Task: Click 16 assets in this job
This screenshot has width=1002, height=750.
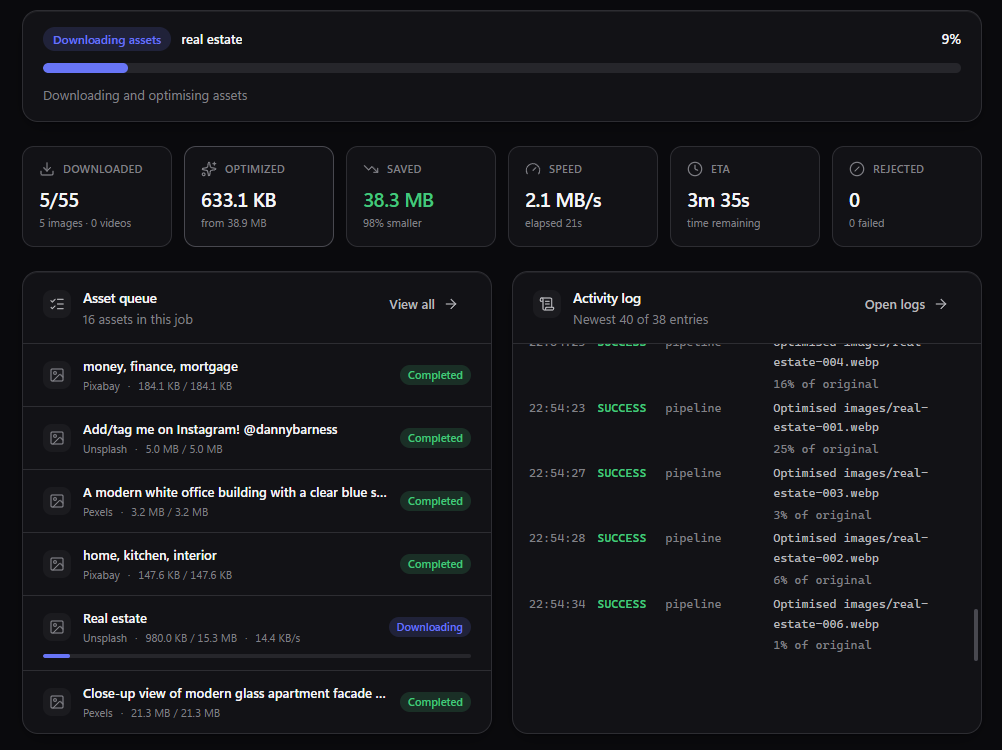Action: coord(137,319)
